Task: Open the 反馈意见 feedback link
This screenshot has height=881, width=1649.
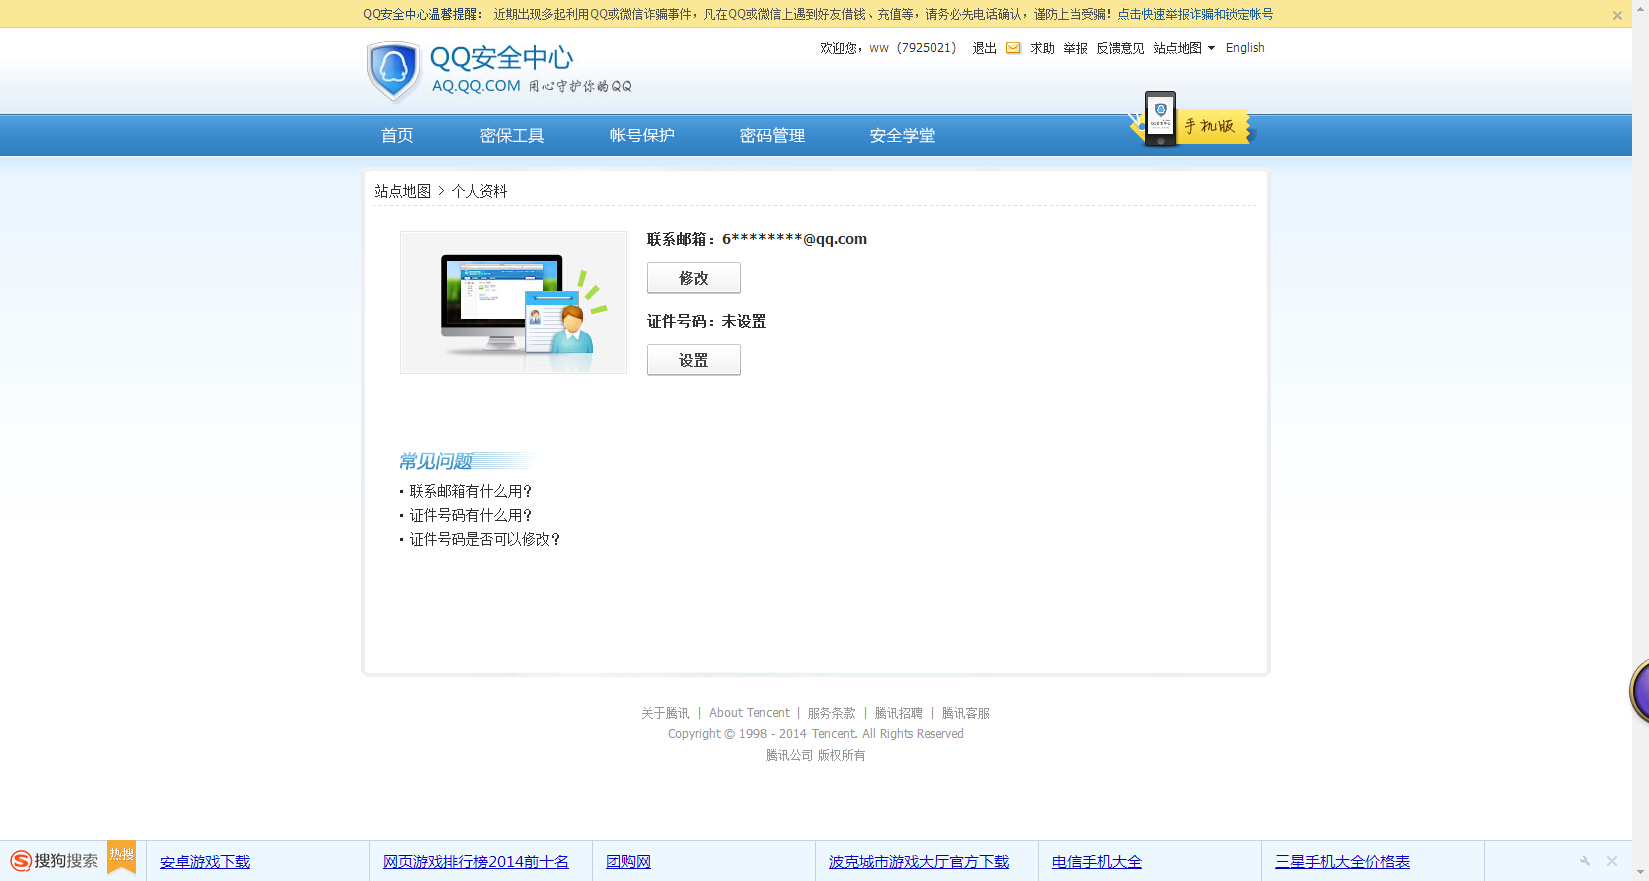Action: coord(1120,48)
